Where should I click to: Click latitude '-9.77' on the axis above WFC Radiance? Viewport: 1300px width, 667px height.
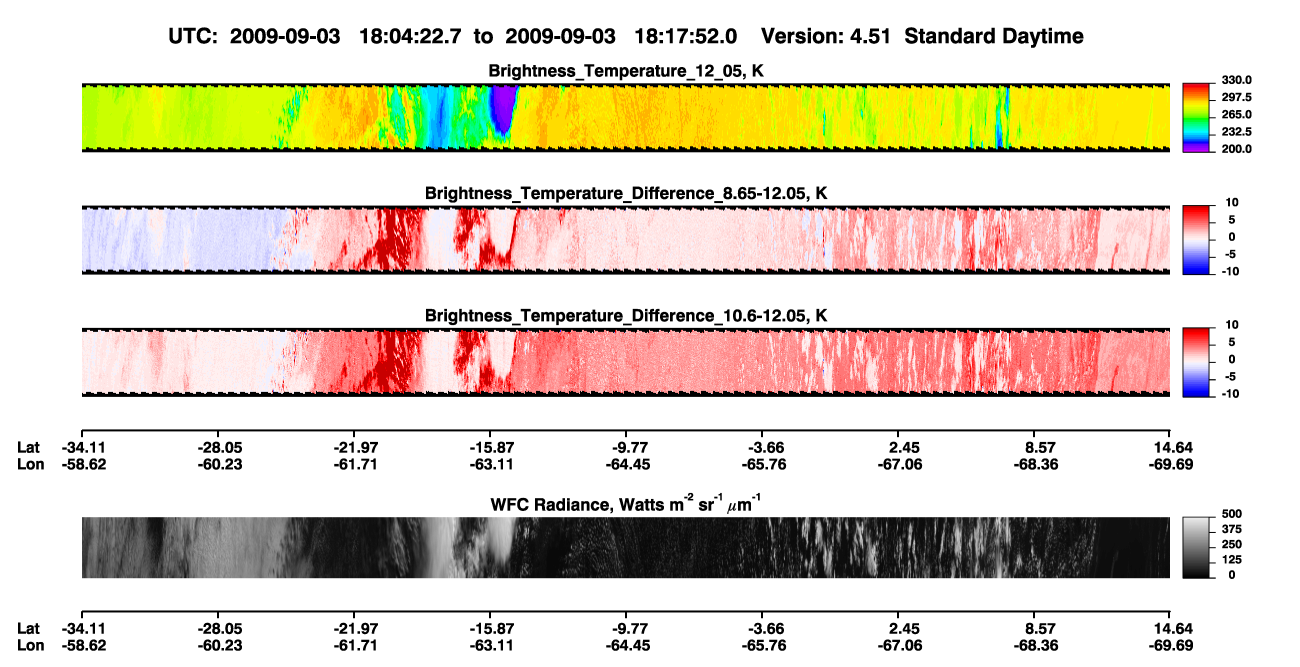[x=629, y=447]
